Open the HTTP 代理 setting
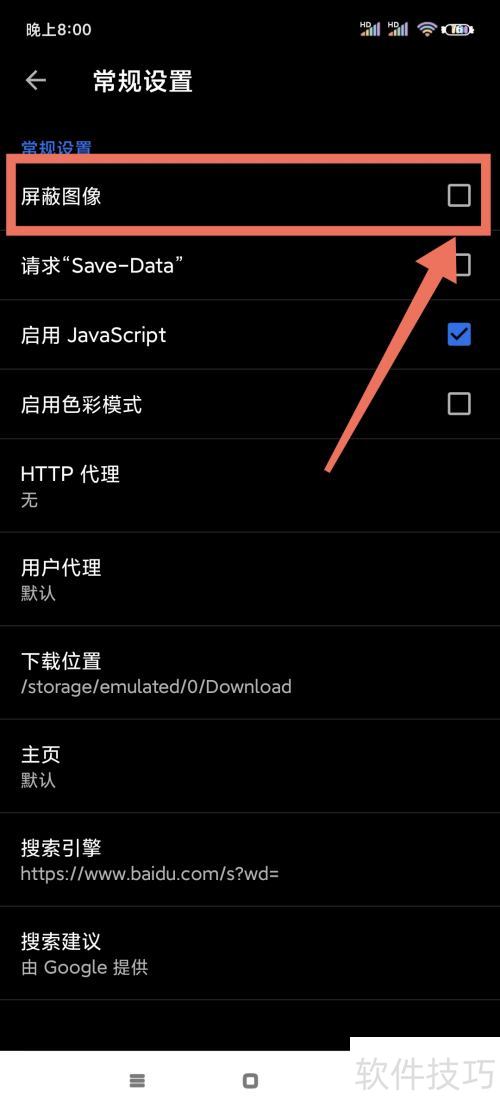 (250, 485)
